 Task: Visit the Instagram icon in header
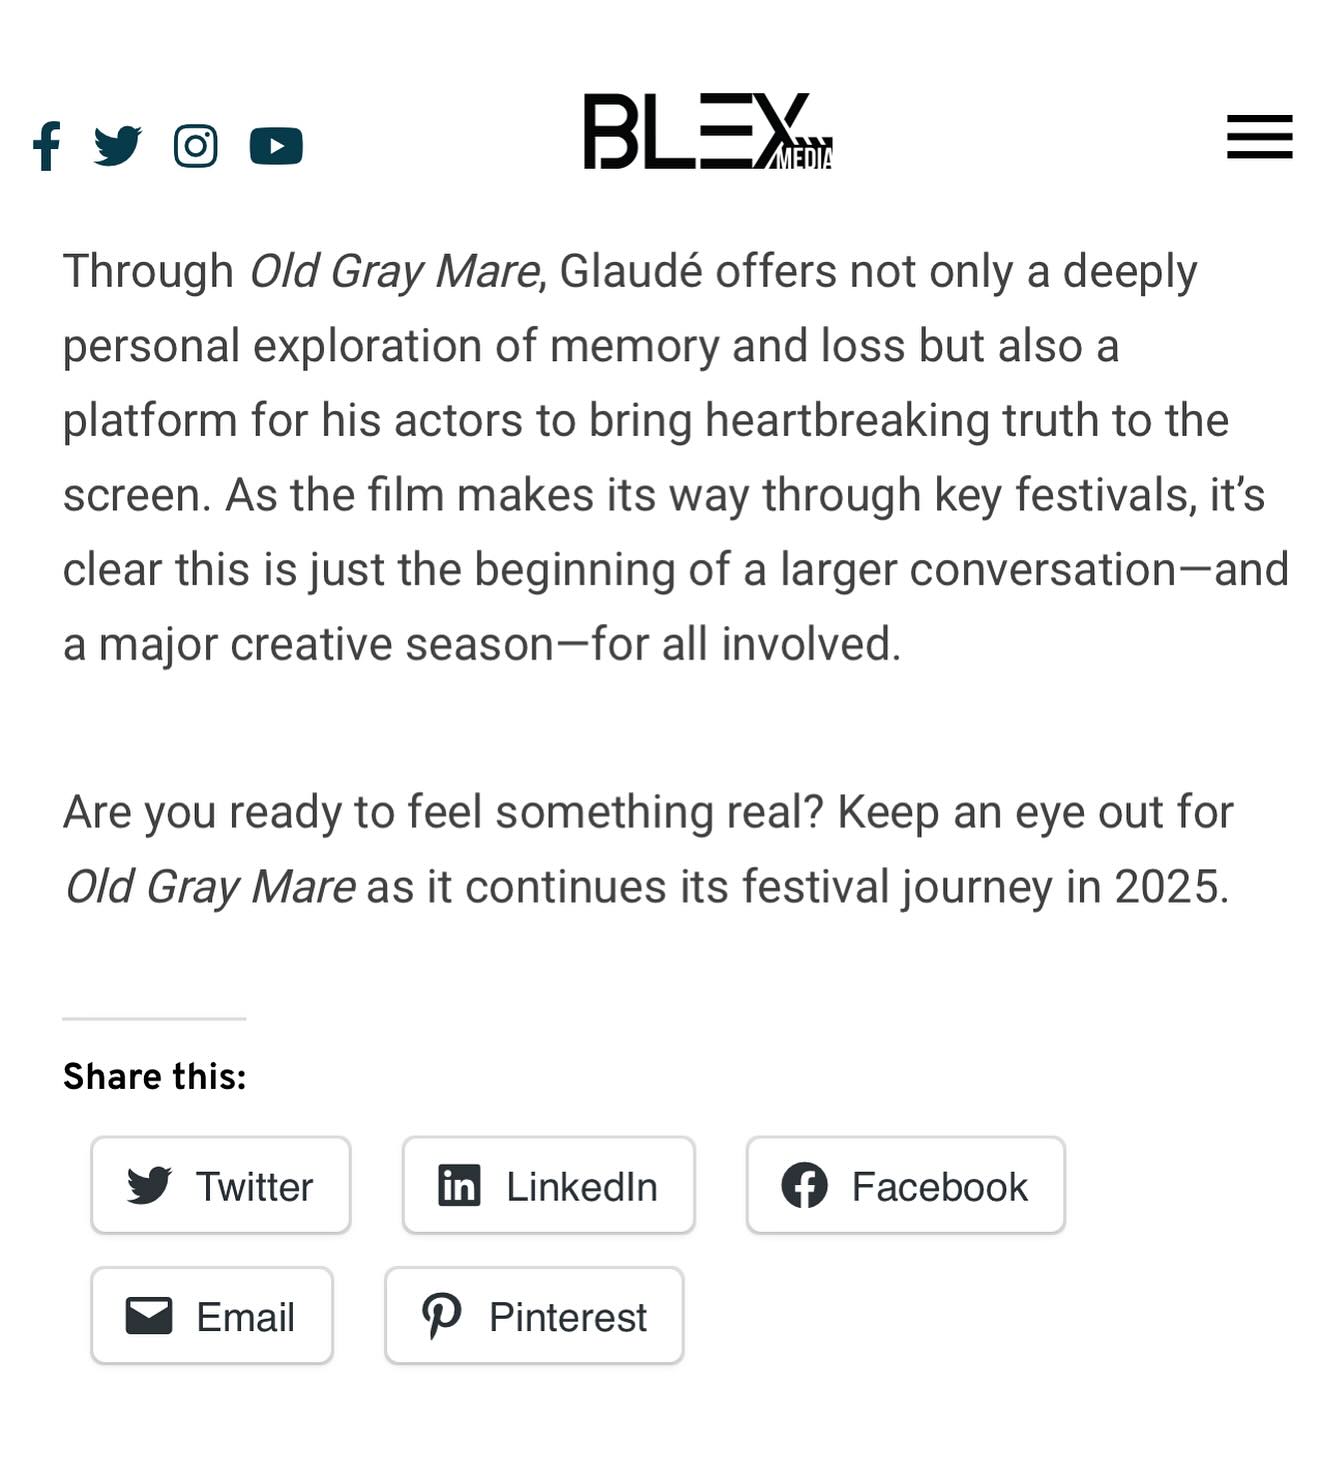coord(196,146)
